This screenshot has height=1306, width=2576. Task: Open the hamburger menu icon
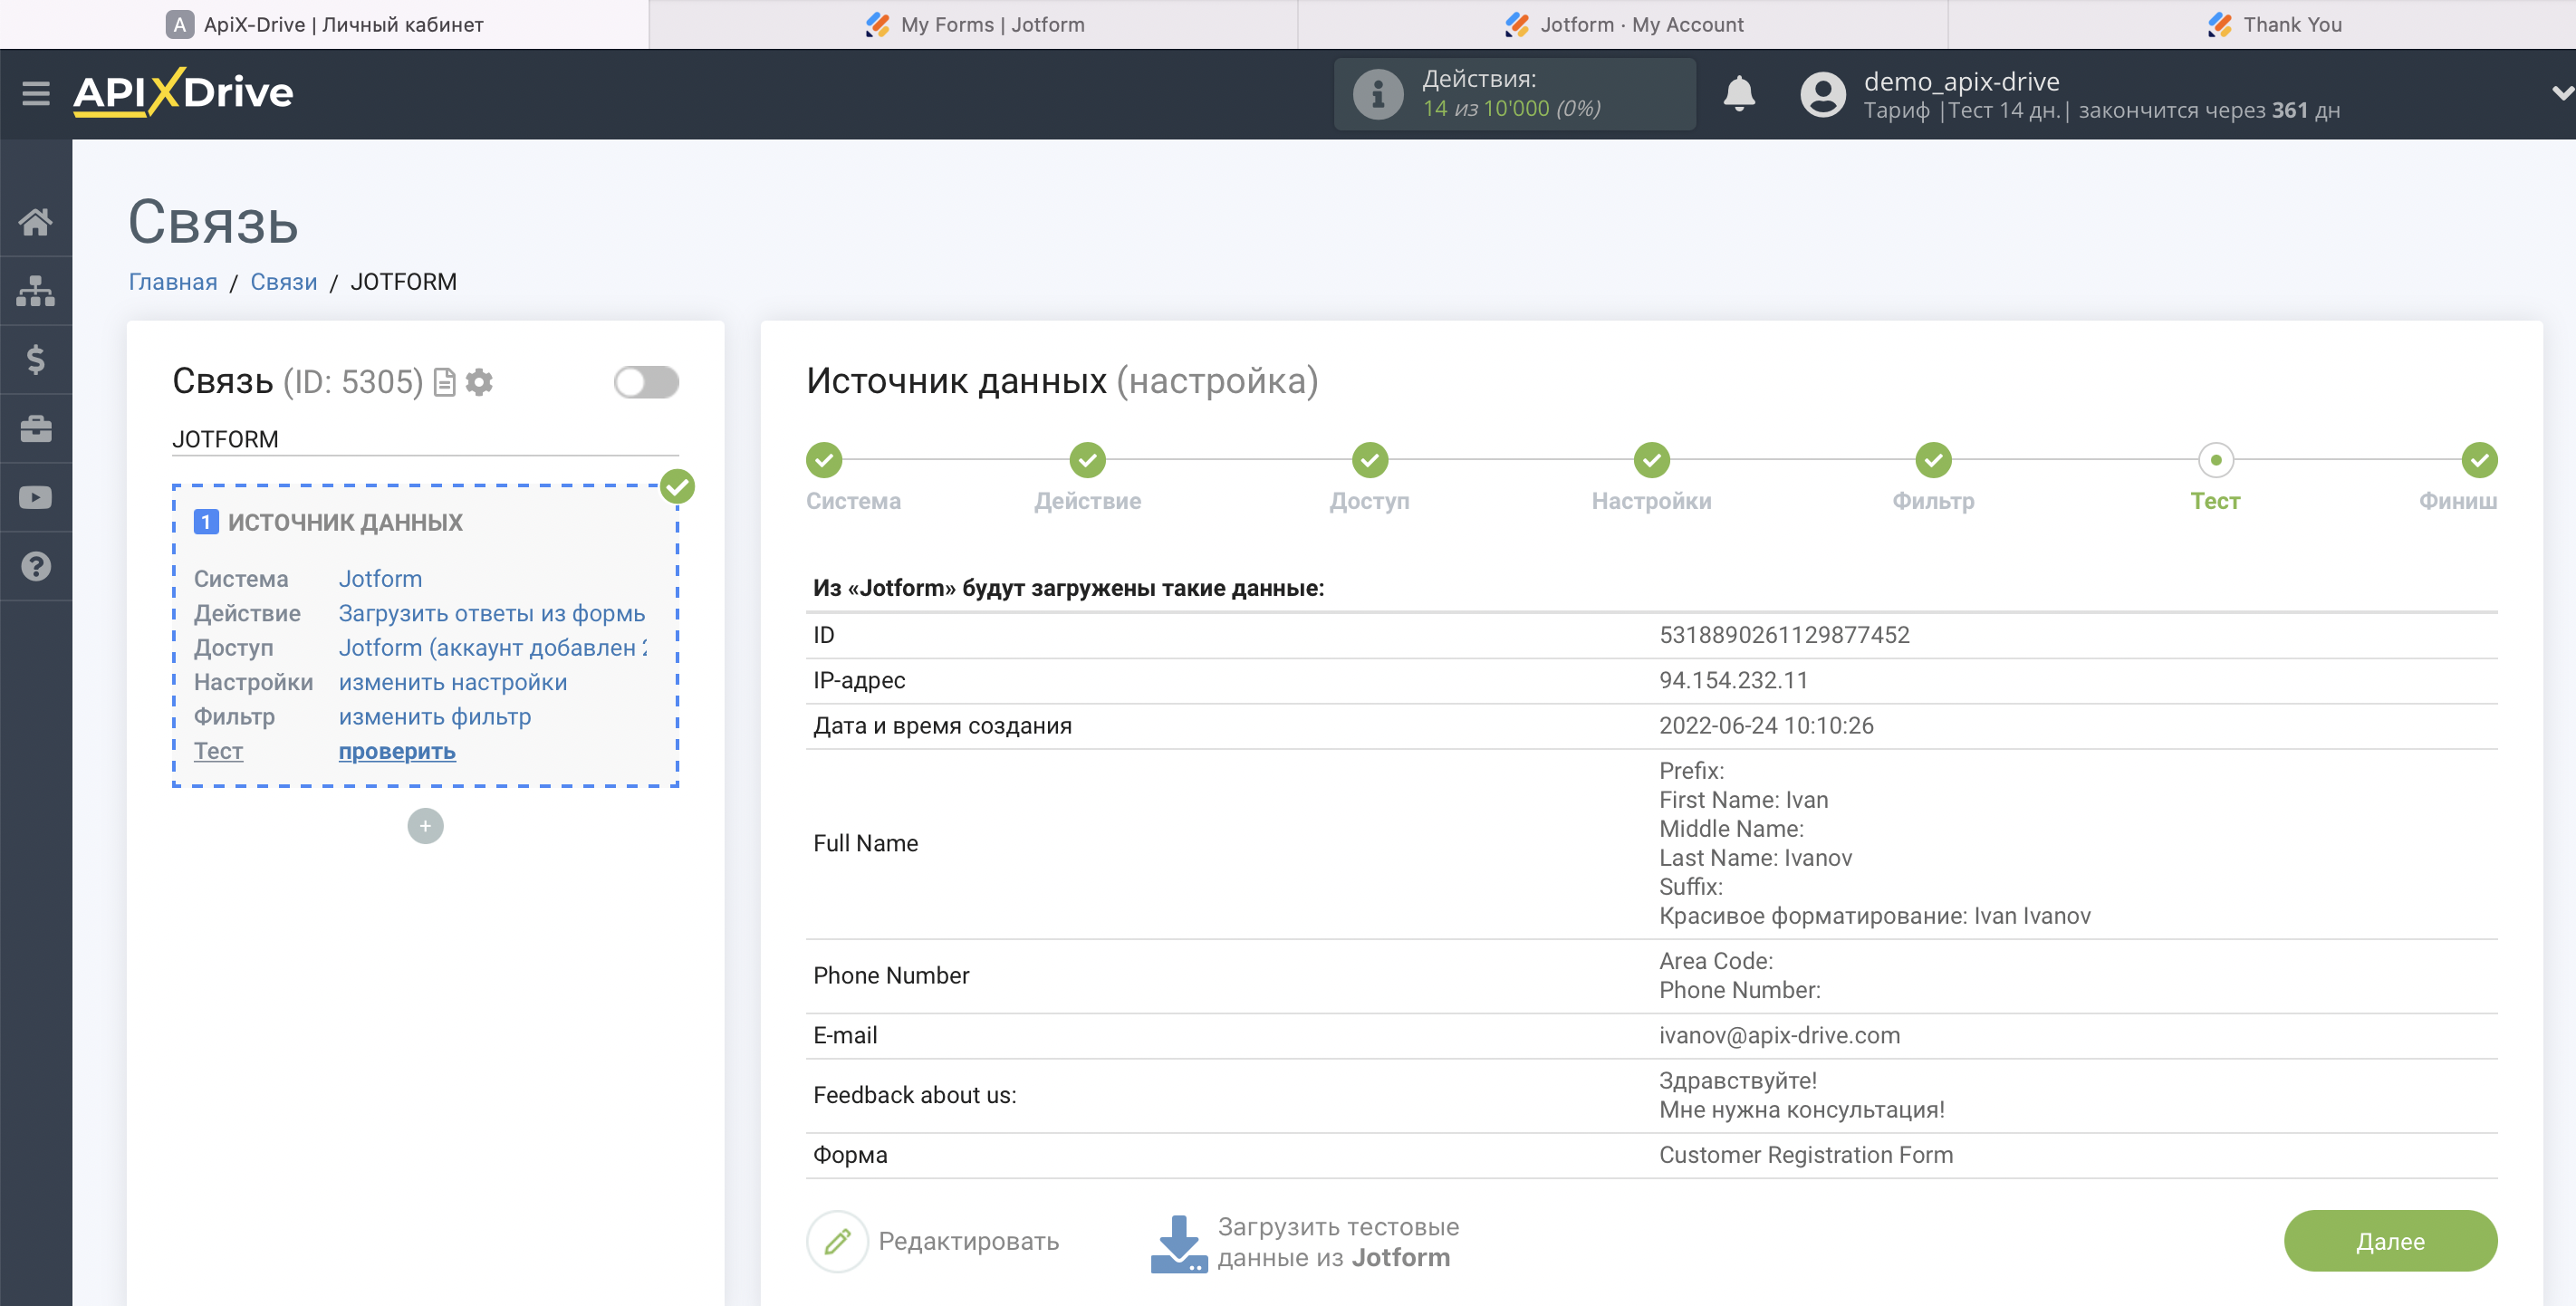coord(36,93)
